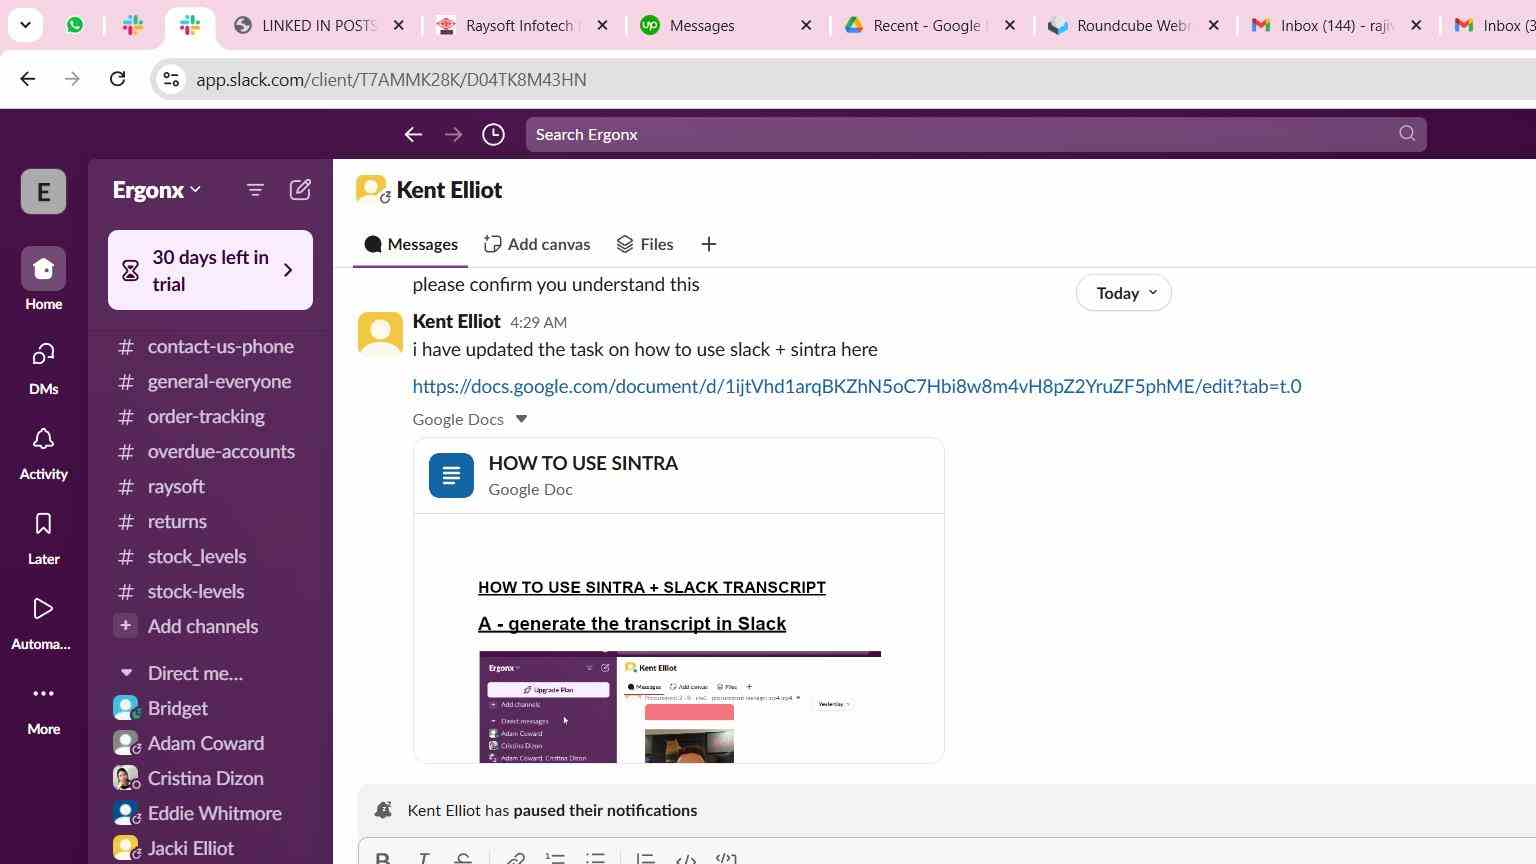Click the 4:29 AM message timestamp

click(x=538, y=322)
